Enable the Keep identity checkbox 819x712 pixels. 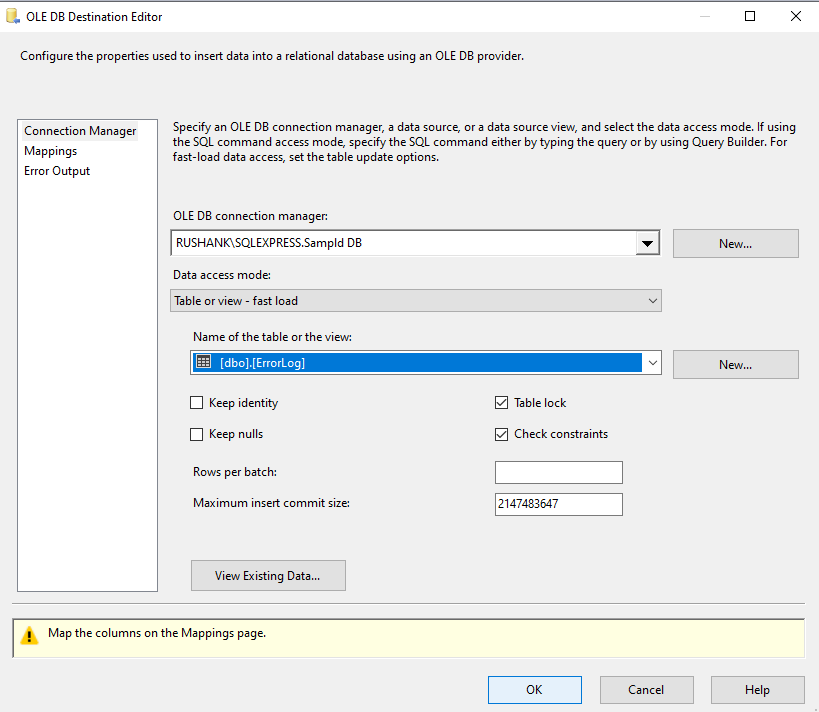pyautogui.click(x=196, y=403)
